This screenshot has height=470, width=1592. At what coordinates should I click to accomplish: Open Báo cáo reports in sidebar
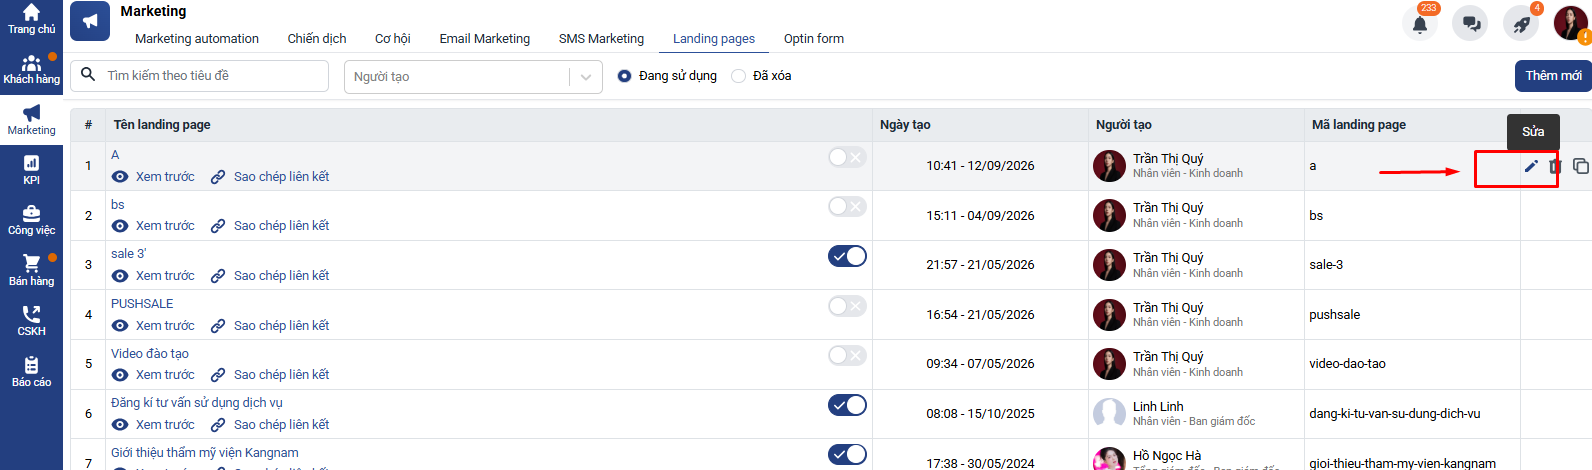[31, 371]
